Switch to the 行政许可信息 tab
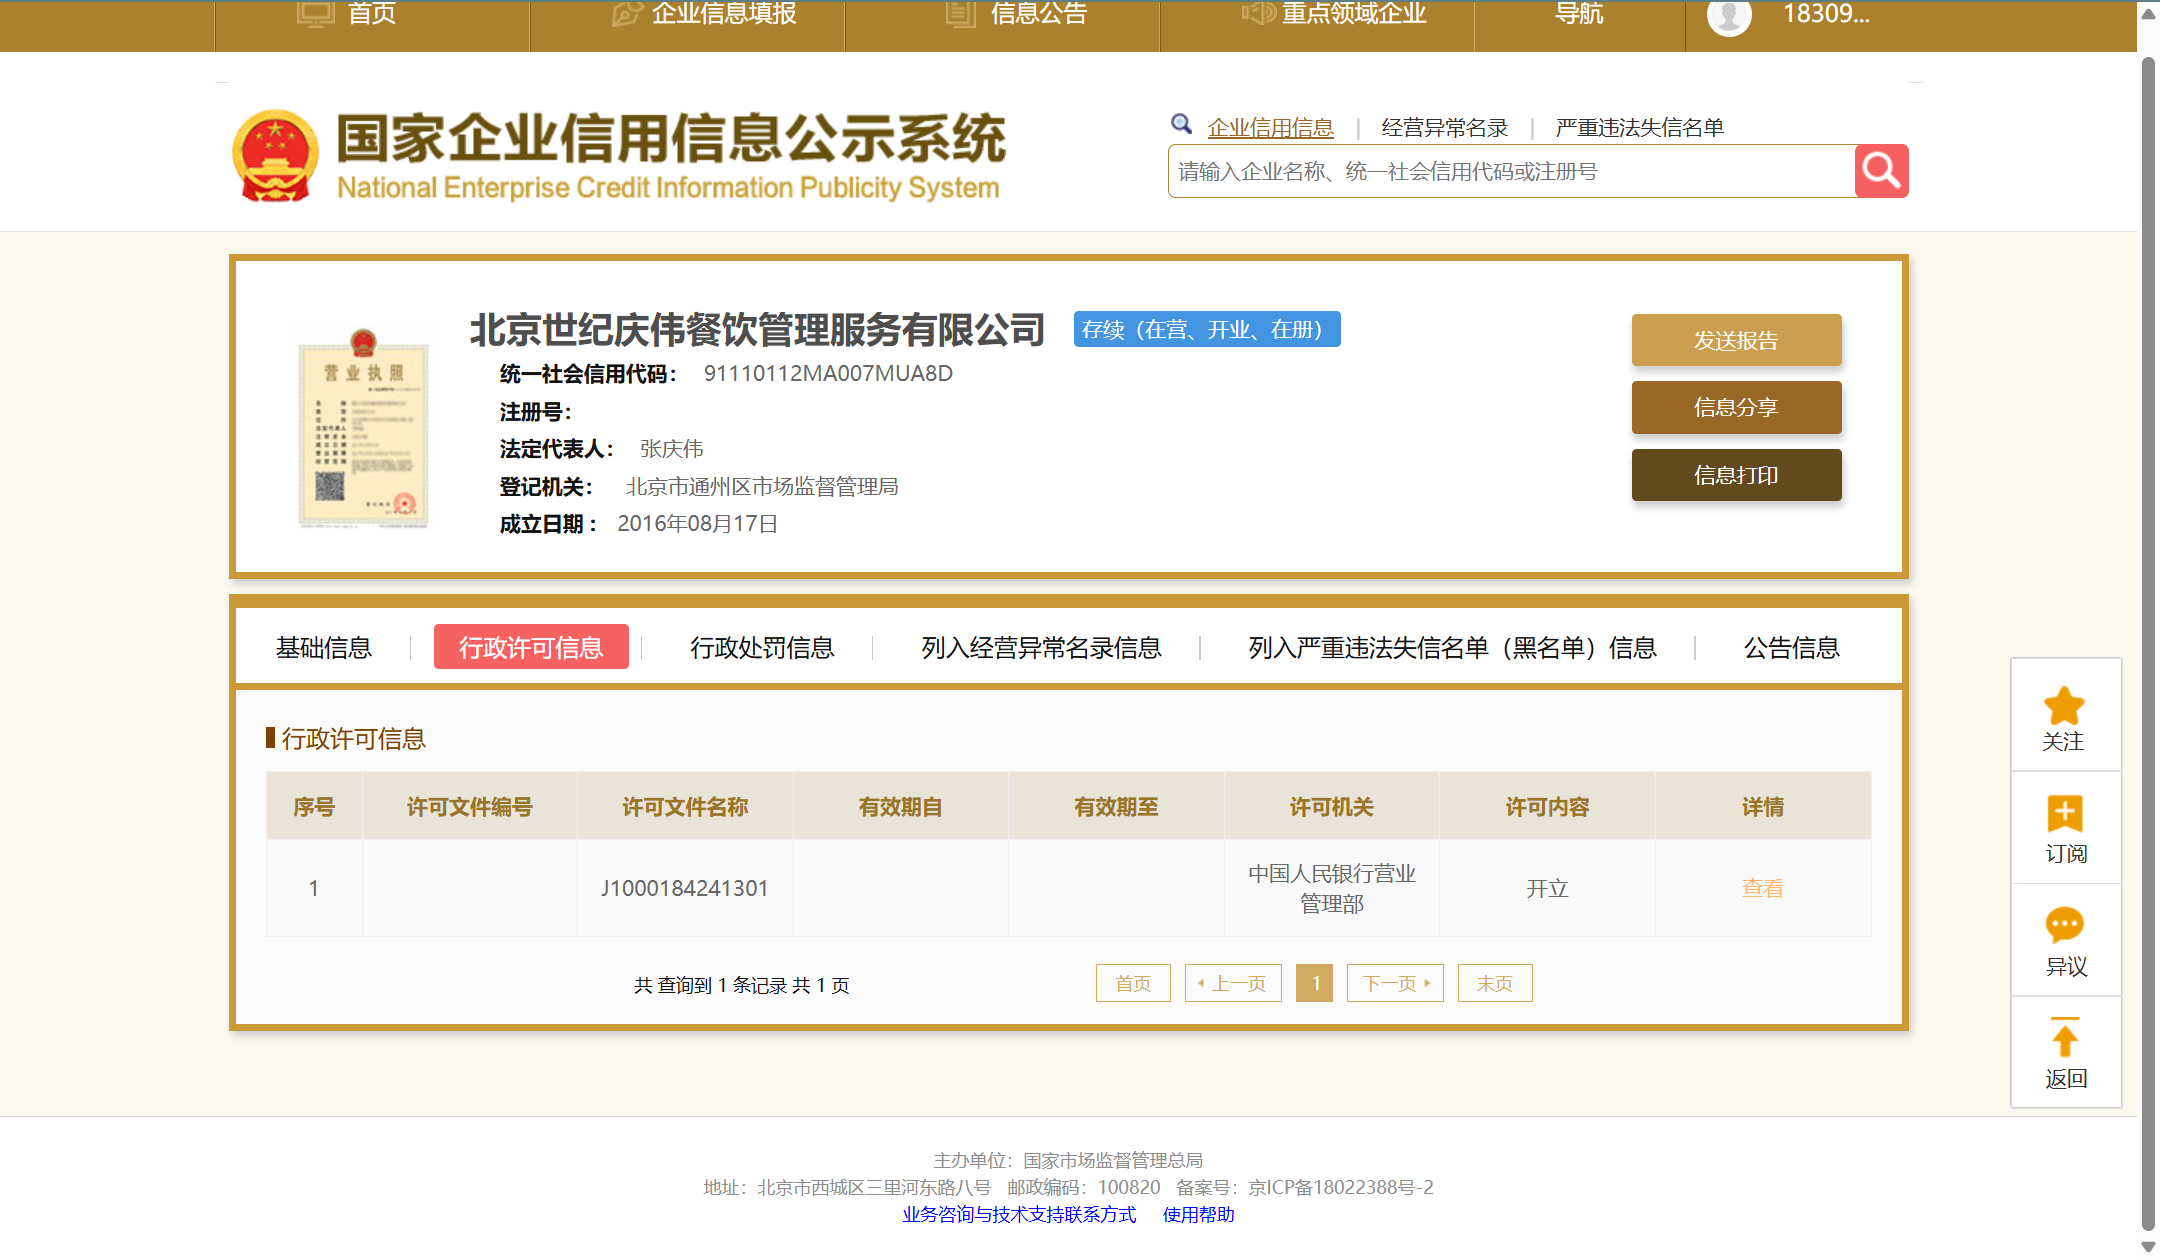Screen dimensions: 2160x1257 (531, 647)
